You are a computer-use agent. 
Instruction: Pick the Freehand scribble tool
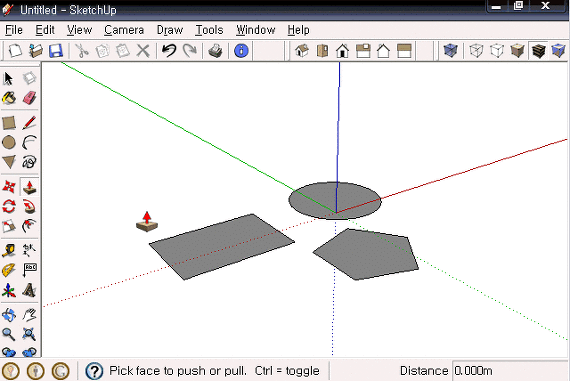[29, 162]
